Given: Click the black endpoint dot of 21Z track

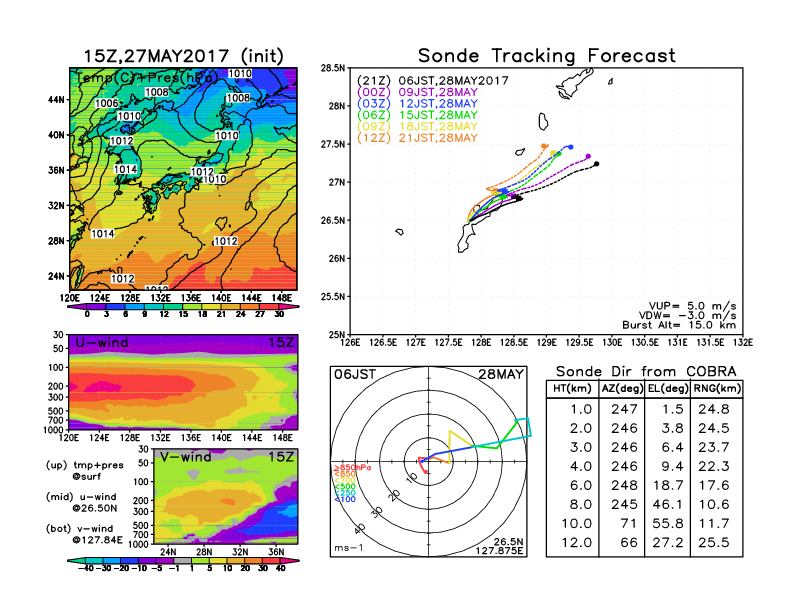Looking at the screenshot, I should (597, 164).
